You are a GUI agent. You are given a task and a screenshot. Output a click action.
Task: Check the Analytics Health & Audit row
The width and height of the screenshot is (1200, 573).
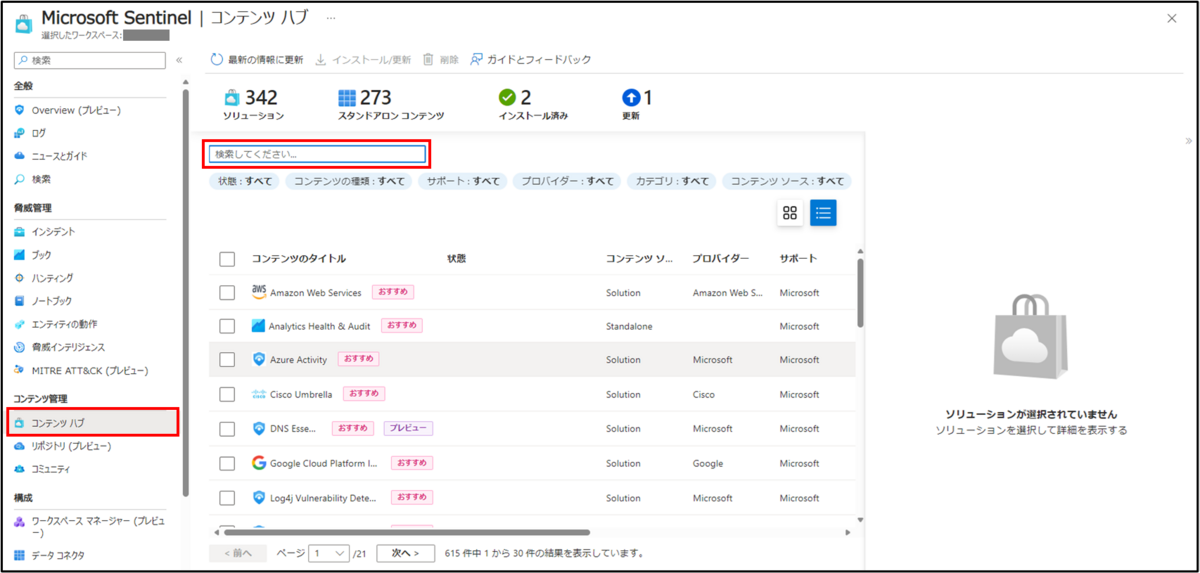click(227, 326)
